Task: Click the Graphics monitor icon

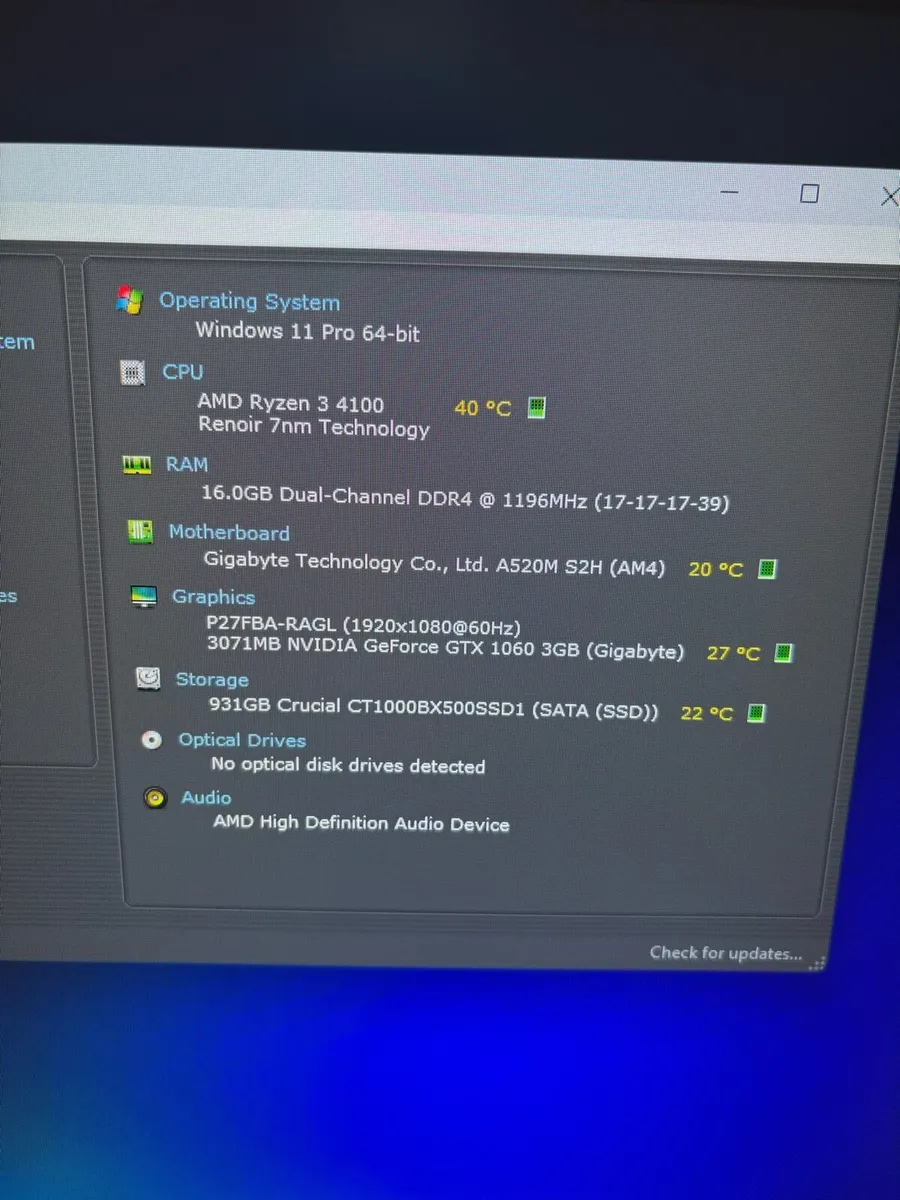Action: pos(144,597)
